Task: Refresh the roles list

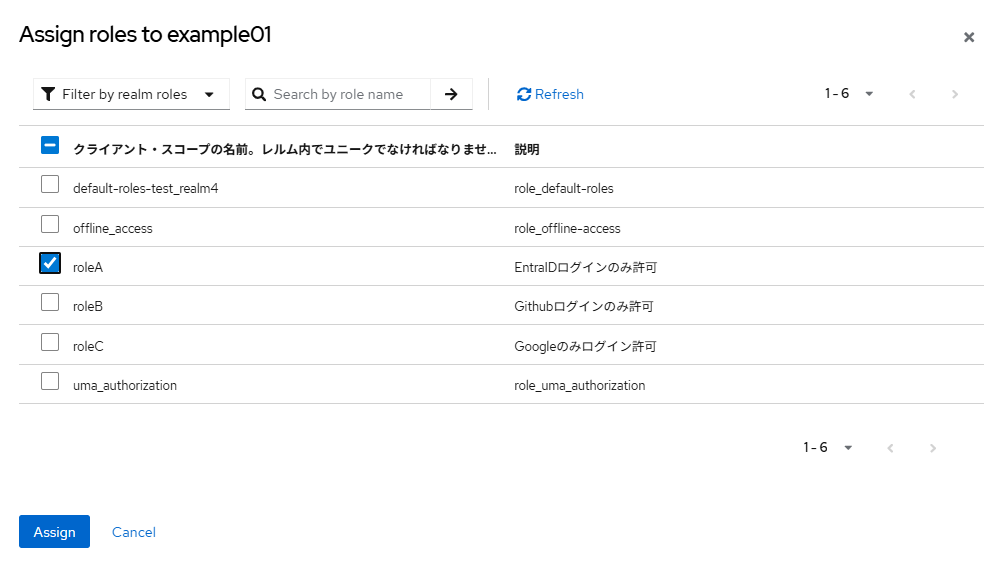Action: 550,95
